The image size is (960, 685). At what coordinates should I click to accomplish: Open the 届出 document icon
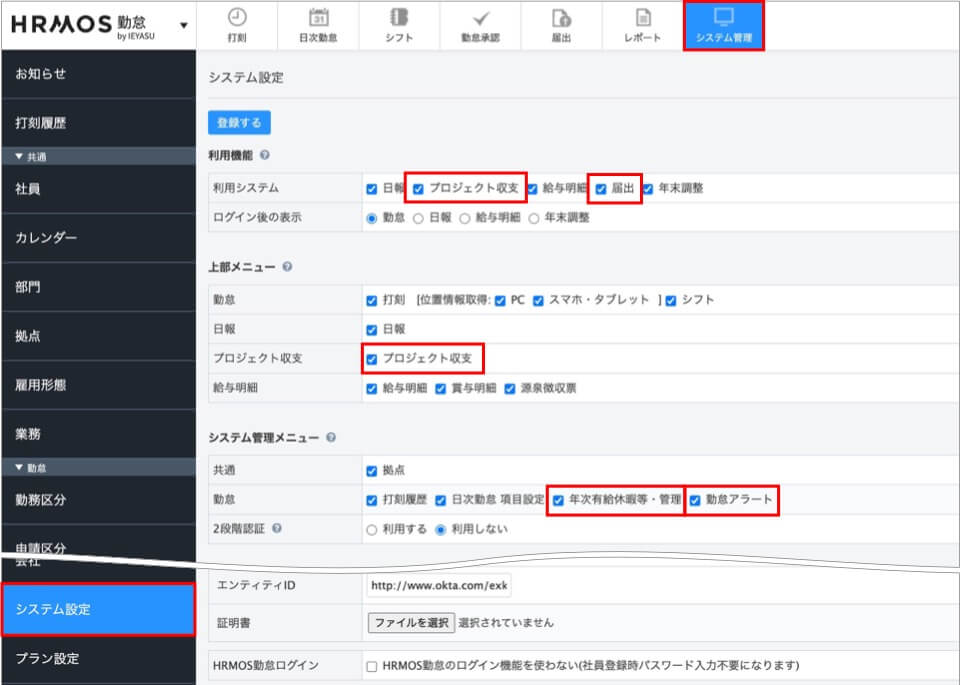[561, 17]
